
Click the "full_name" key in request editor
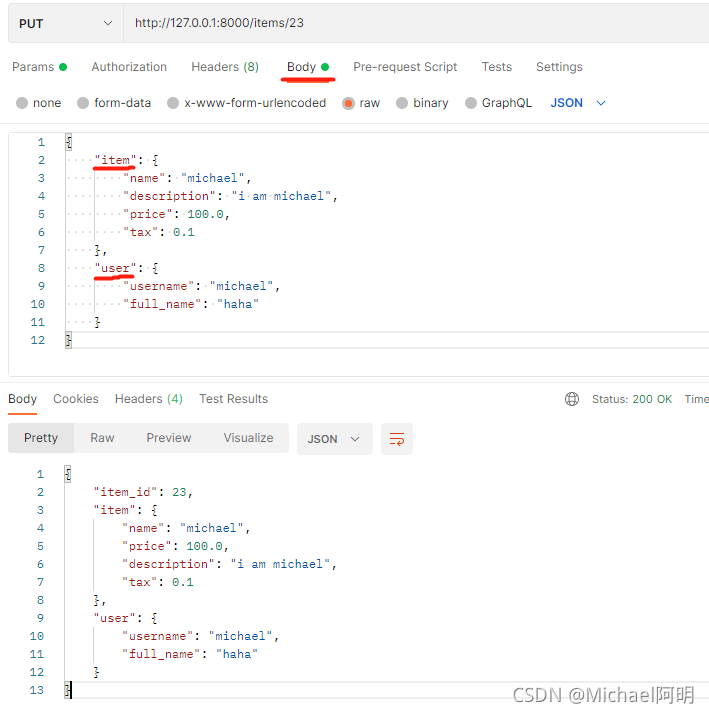click(162, 304)
